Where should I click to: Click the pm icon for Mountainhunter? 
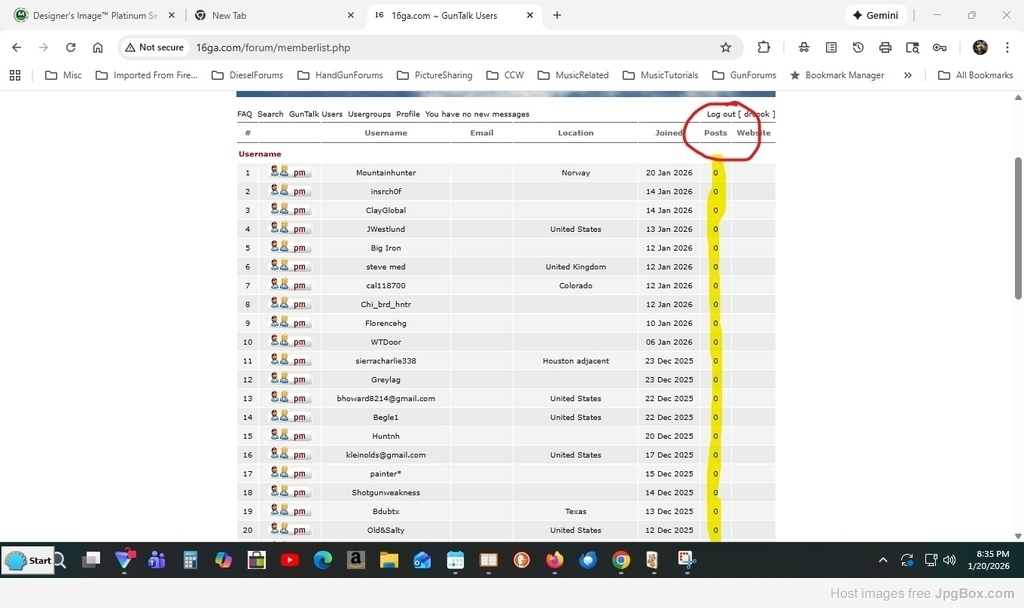tap(301, 173)
